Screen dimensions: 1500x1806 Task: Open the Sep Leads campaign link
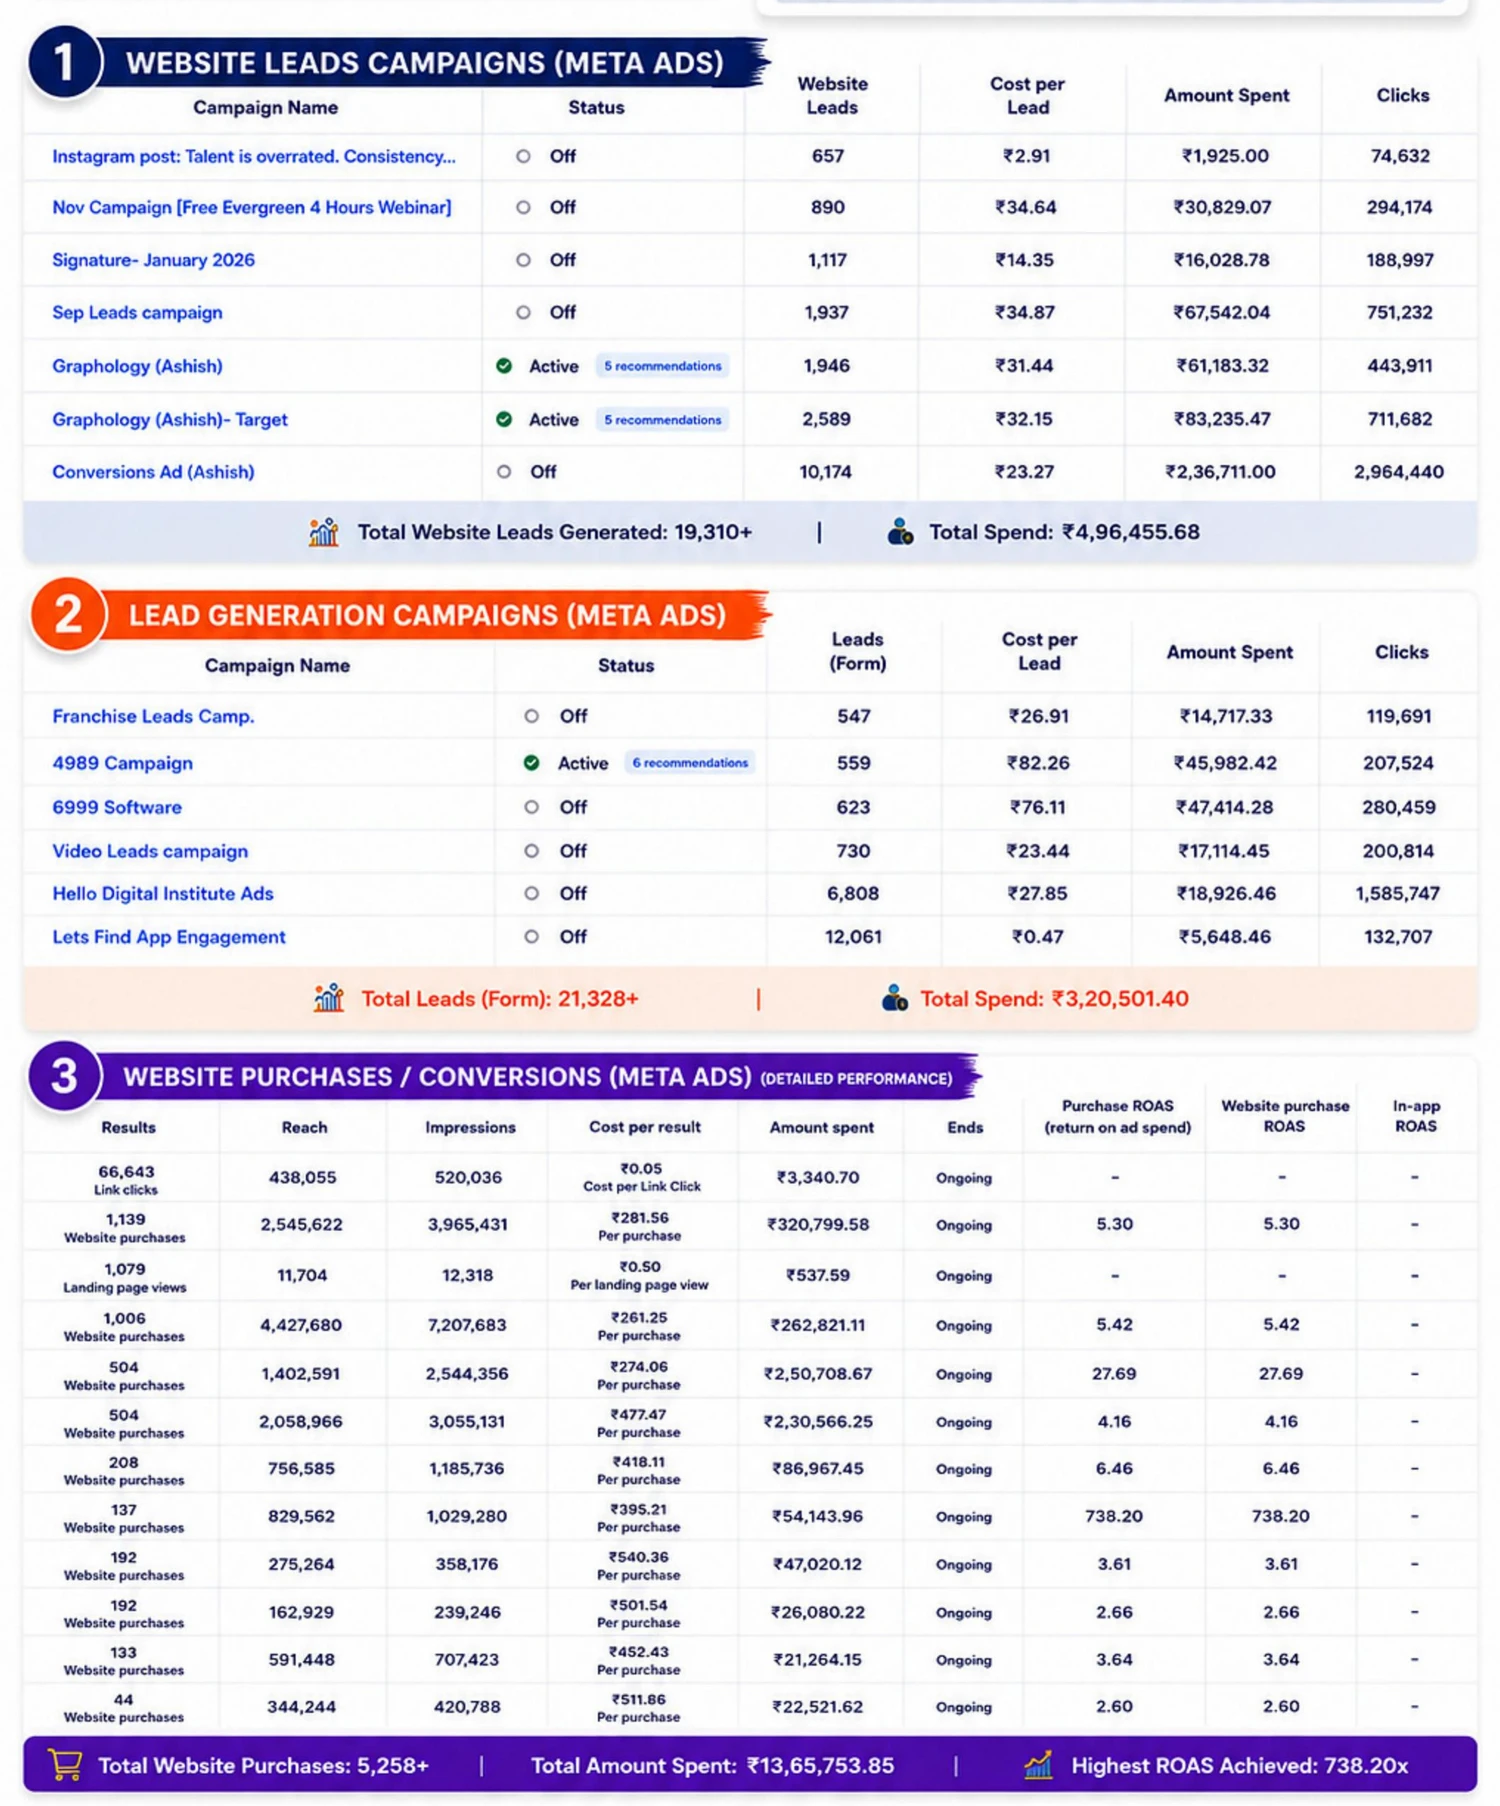click(x=137, y=312)
